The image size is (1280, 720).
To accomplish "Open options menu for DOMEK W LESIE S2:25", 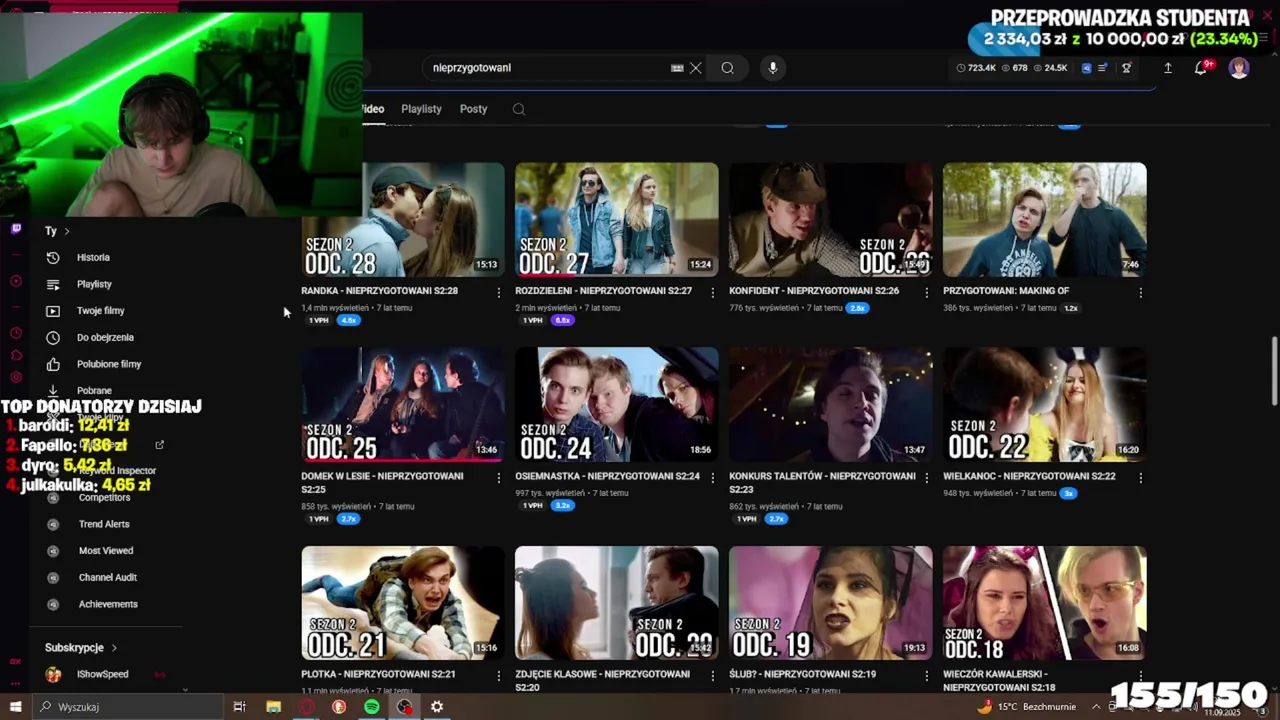I will 499,478.
